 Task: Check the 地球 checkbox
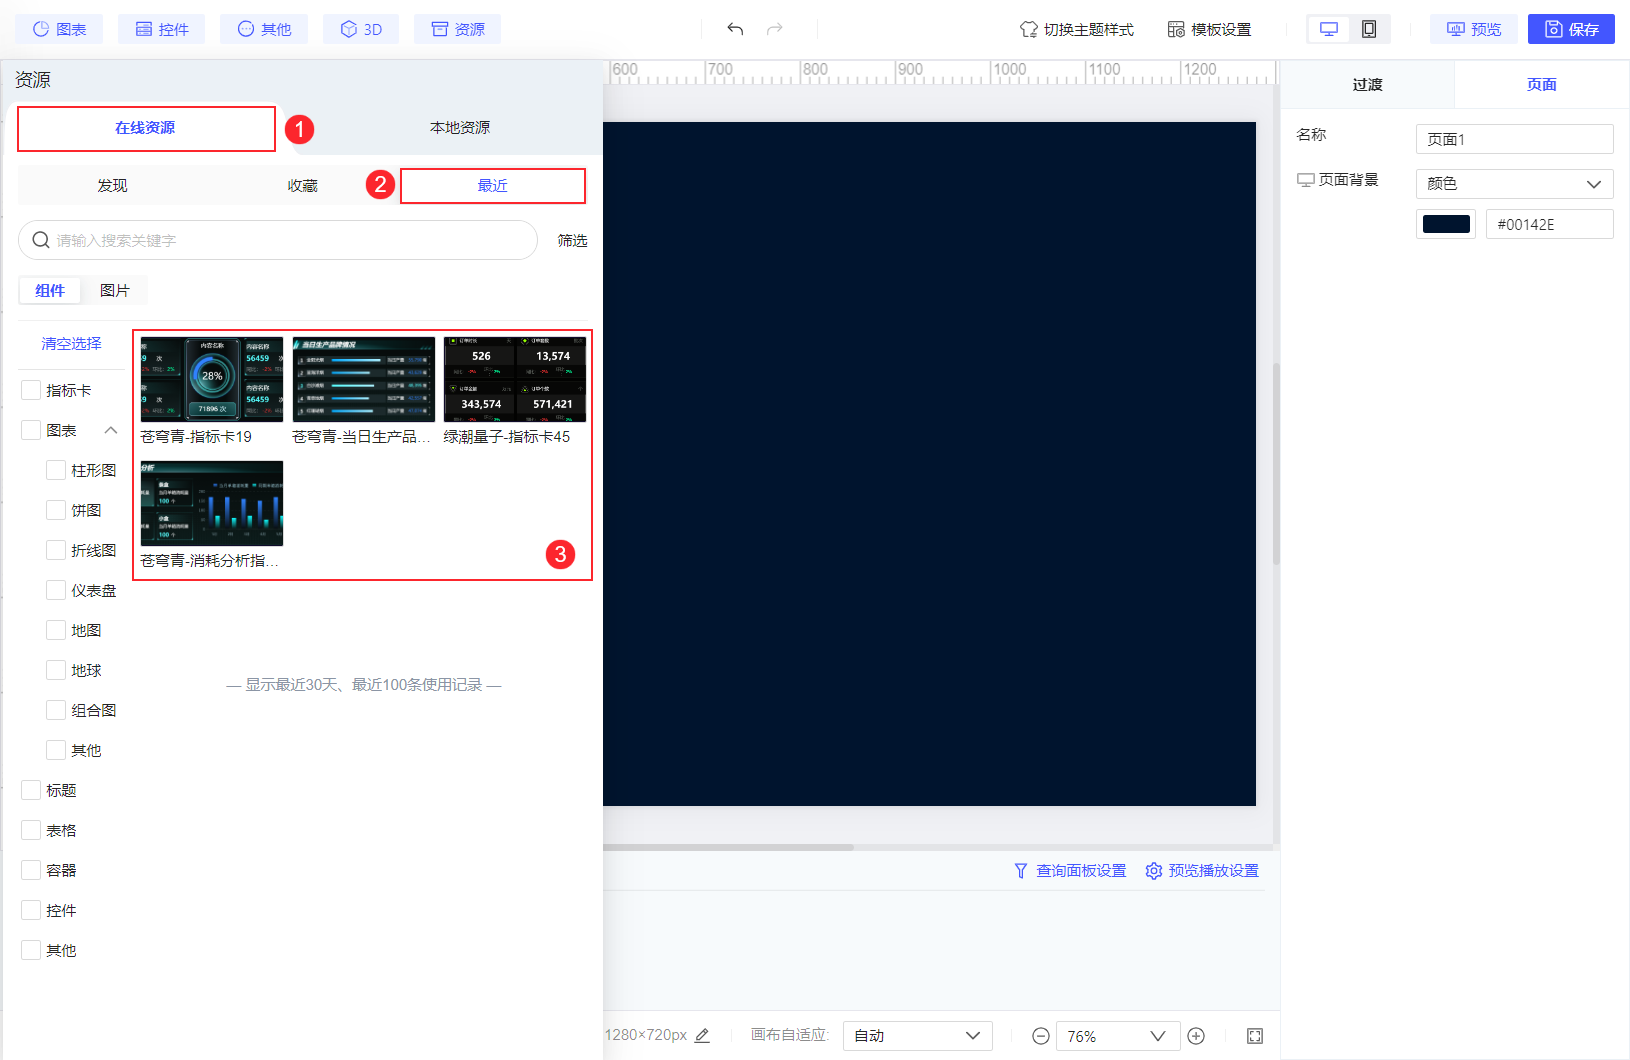pos(56,670)
